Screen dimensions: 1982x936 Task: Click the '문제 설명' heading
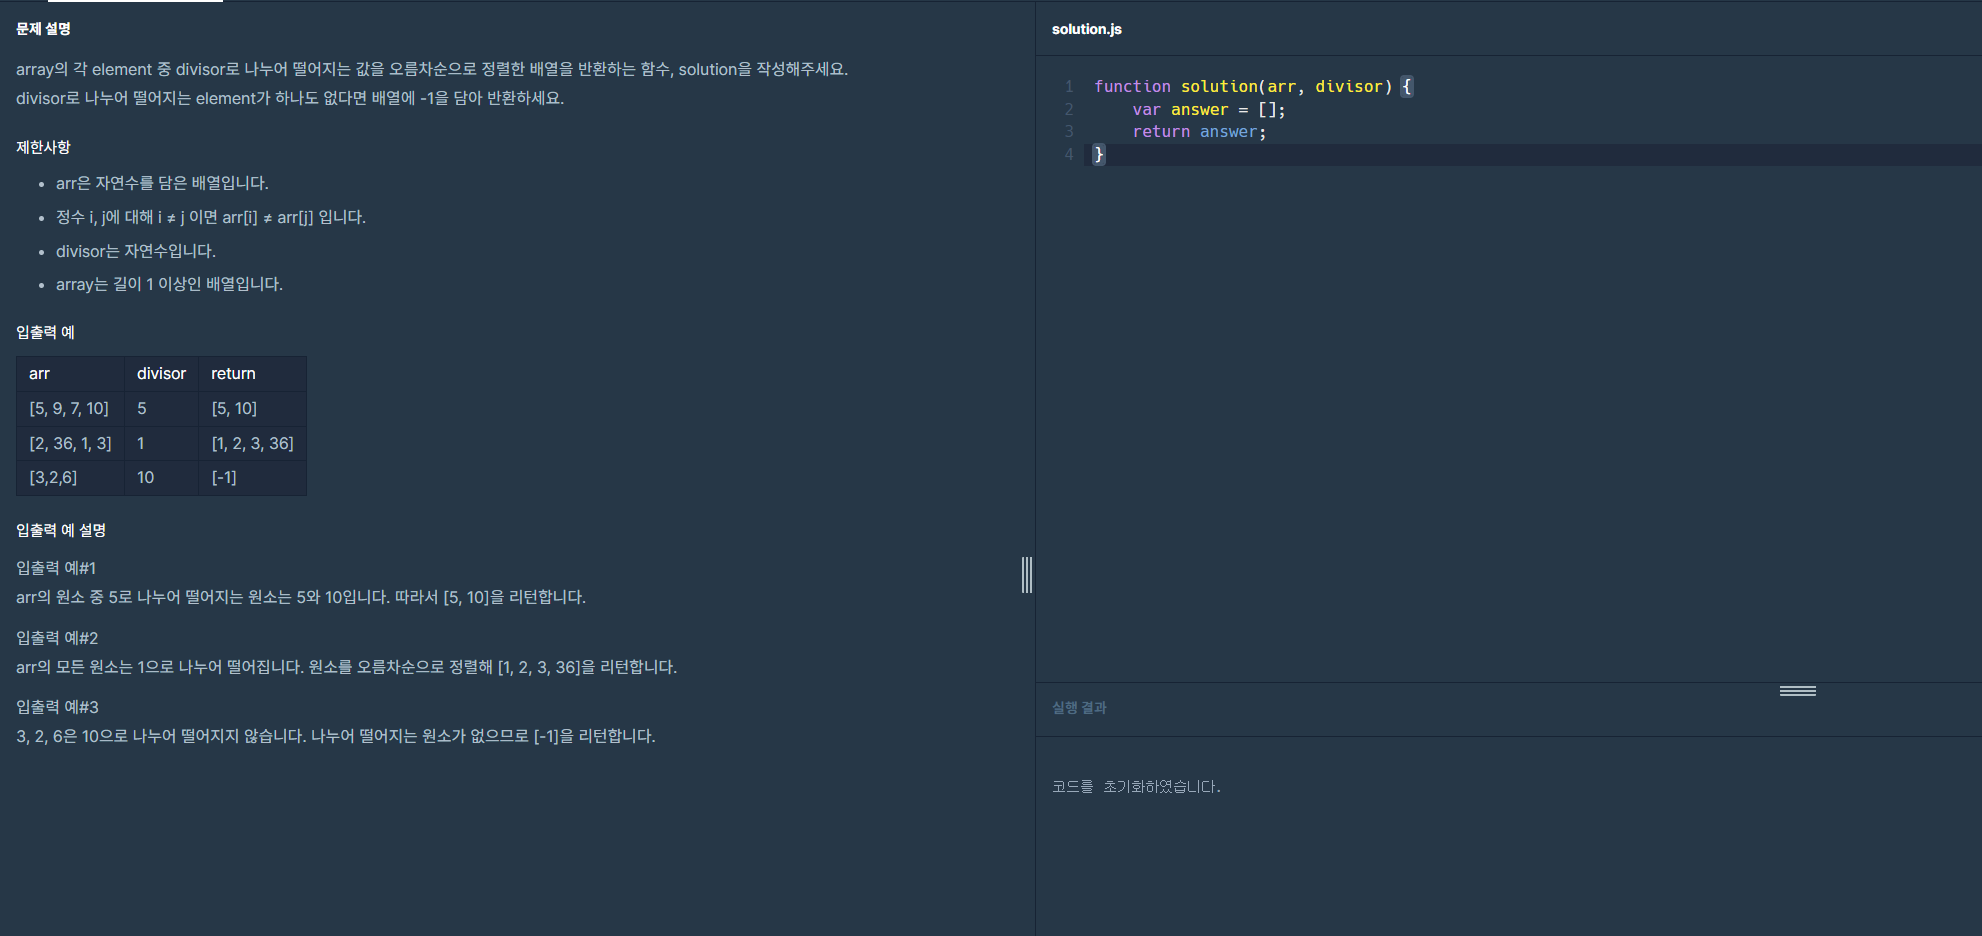[43, 29]
